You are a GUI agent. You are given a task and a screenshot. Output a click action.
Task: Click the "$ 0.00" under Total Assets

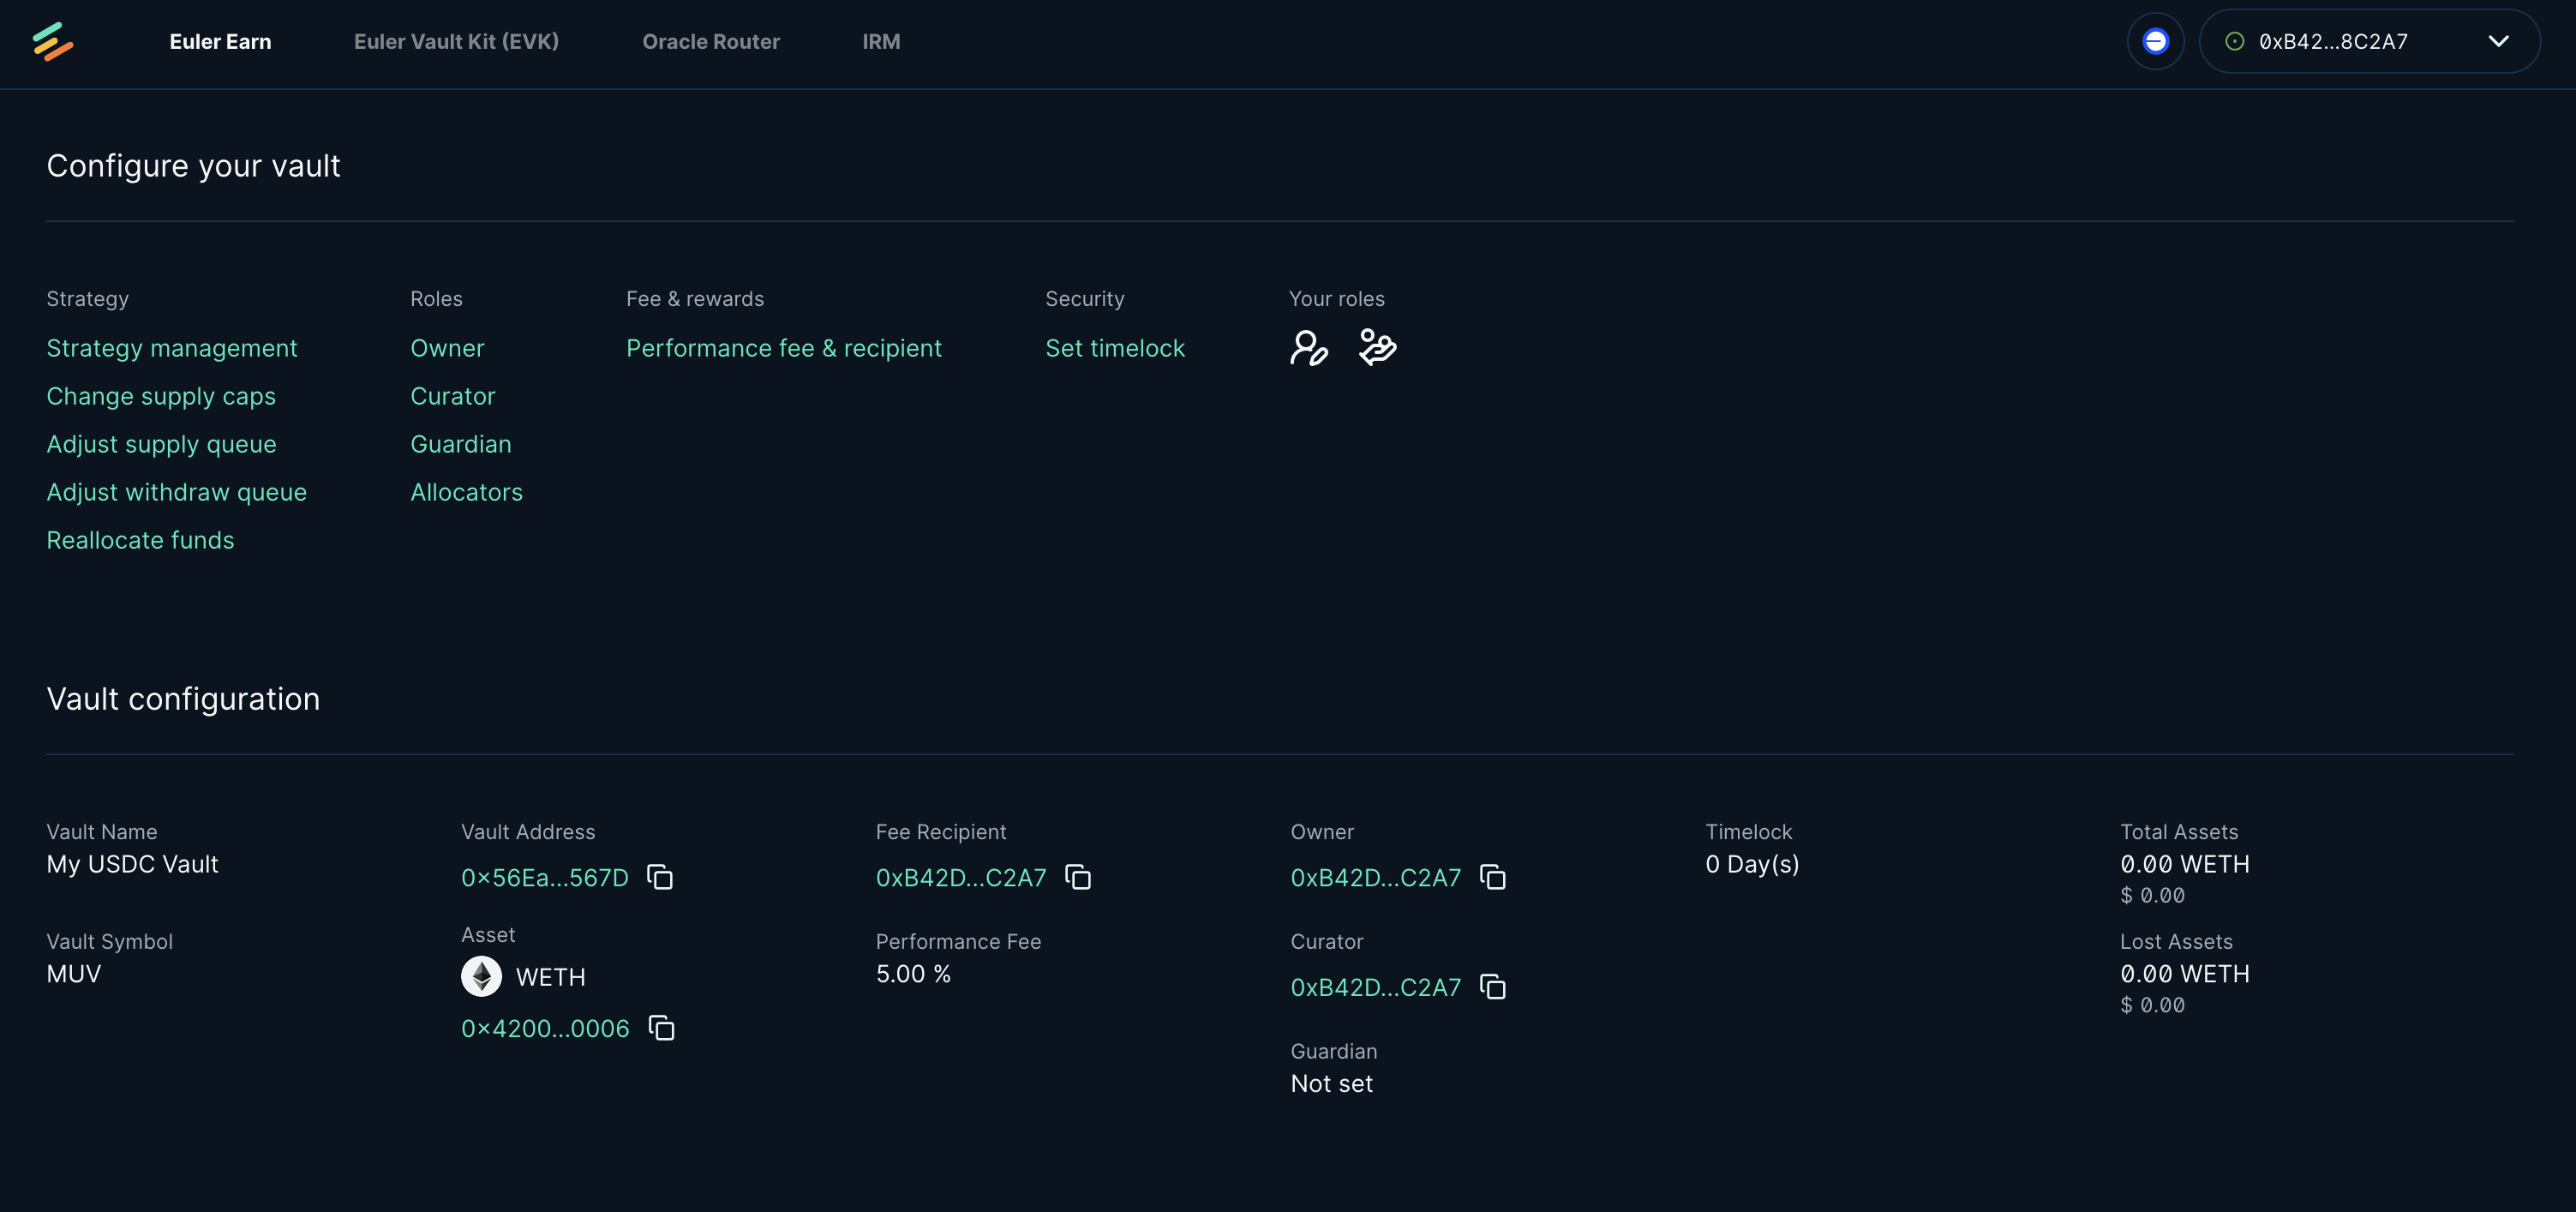click(2152, 896)
